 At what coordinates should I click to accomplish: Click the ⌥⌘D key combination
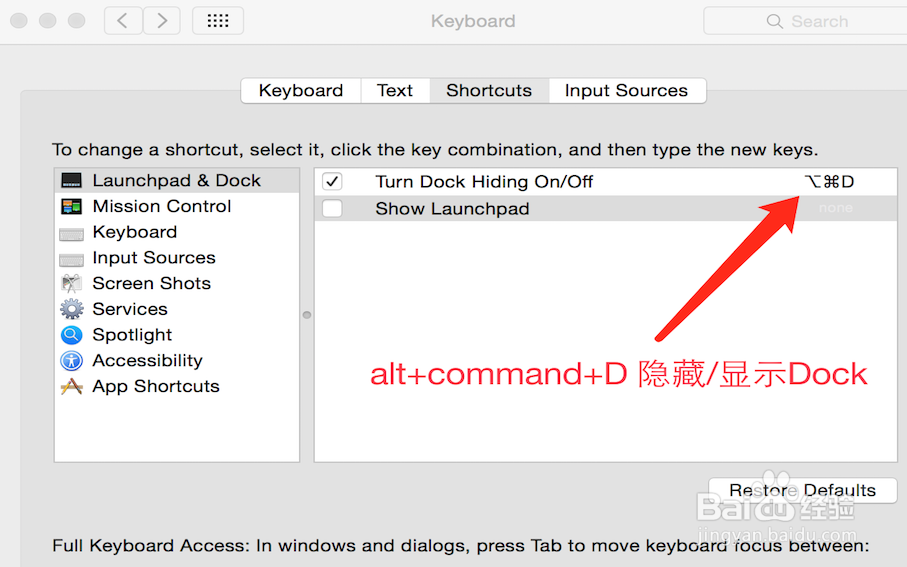[829, 182]
